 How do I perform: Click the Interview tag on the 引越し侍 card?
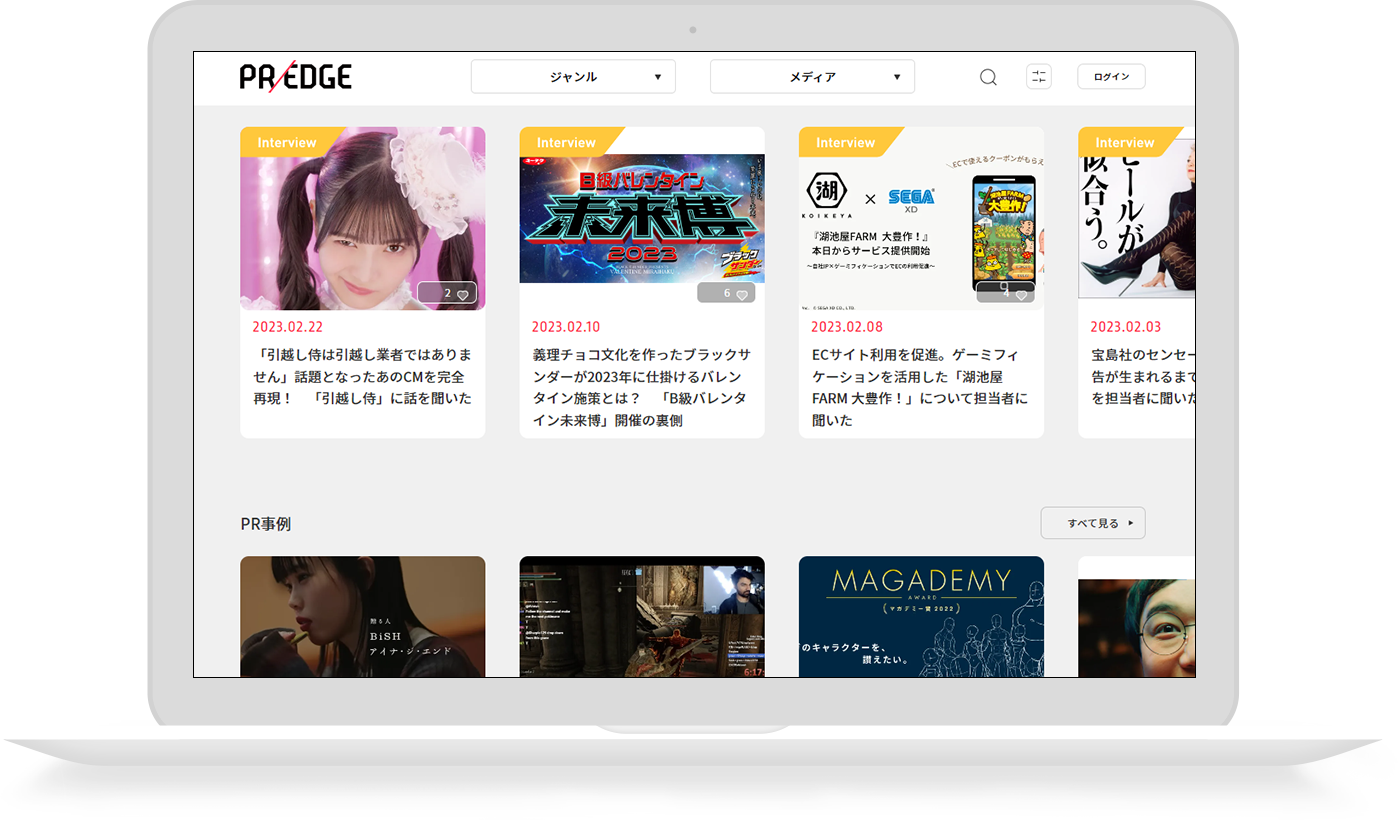(287, 143)
